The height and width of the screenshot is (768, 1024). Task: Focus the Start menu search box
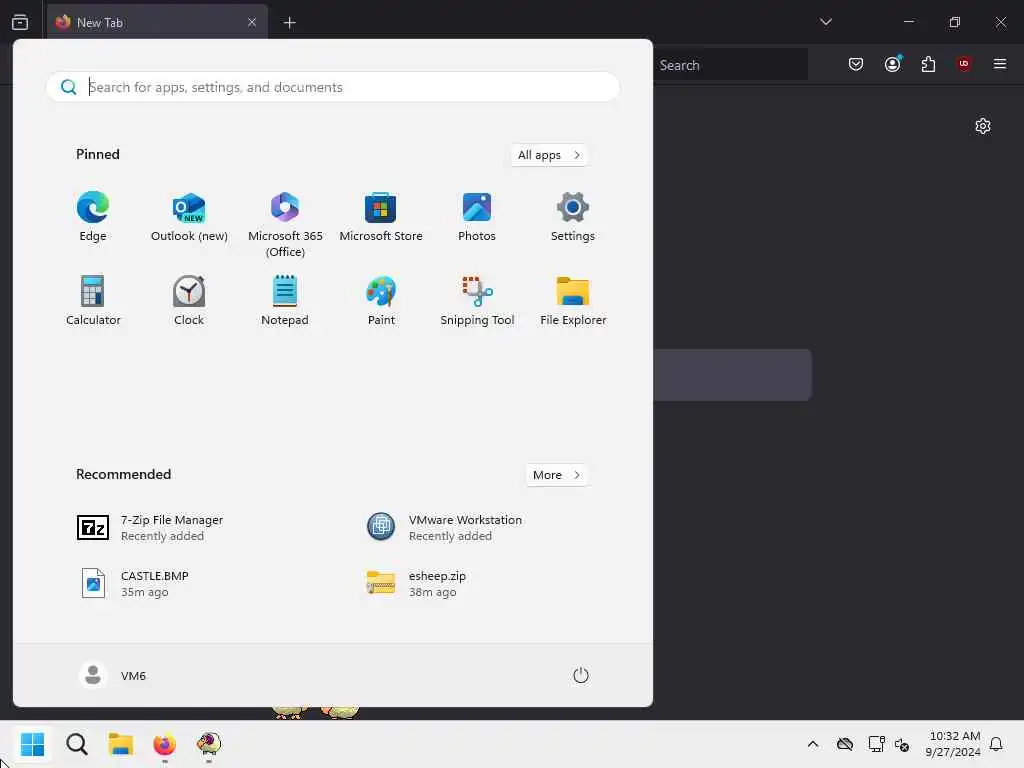(x=333, y=87)
